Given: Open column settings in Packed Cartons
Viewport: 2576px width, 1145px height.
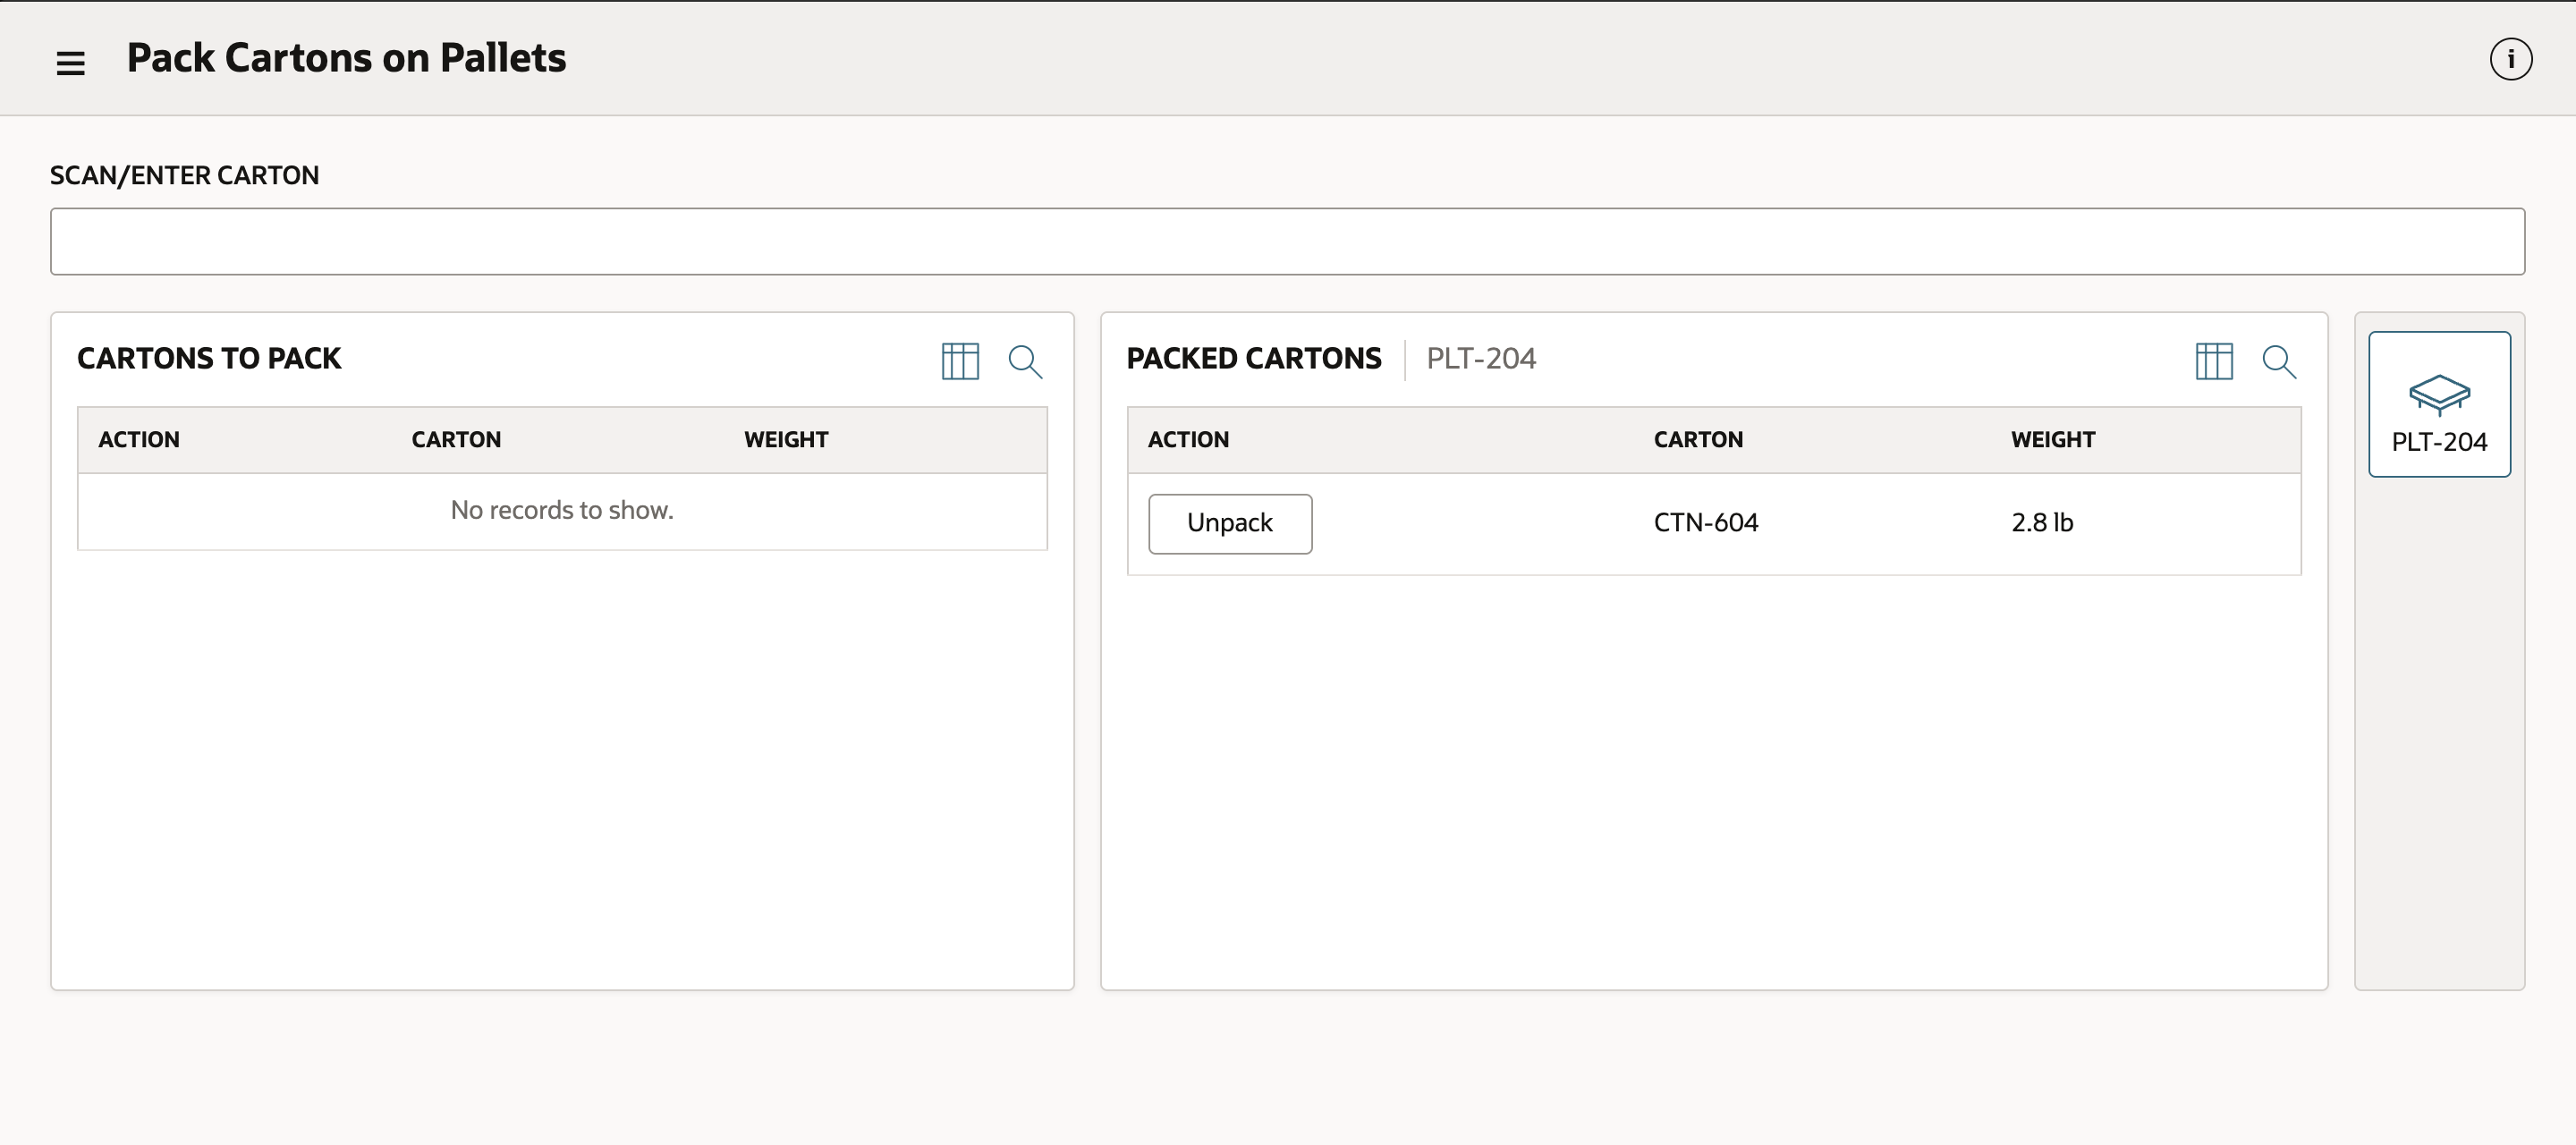Looking at the screenshot, I should tap(2214, 361).
